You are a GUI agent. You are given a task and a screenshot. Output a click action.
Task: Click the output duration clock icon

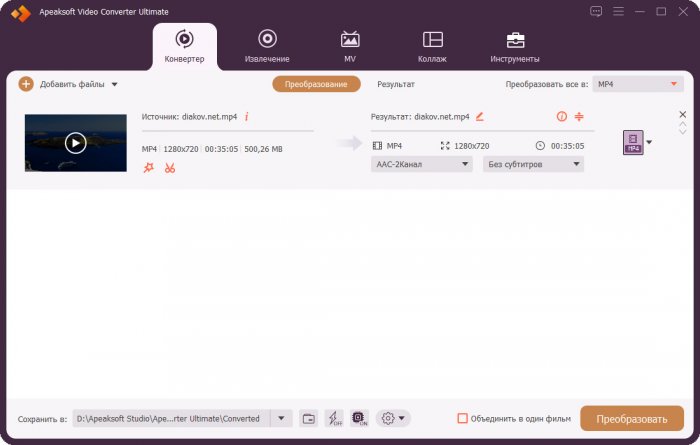pyautogui.click(x=540, y=146)
